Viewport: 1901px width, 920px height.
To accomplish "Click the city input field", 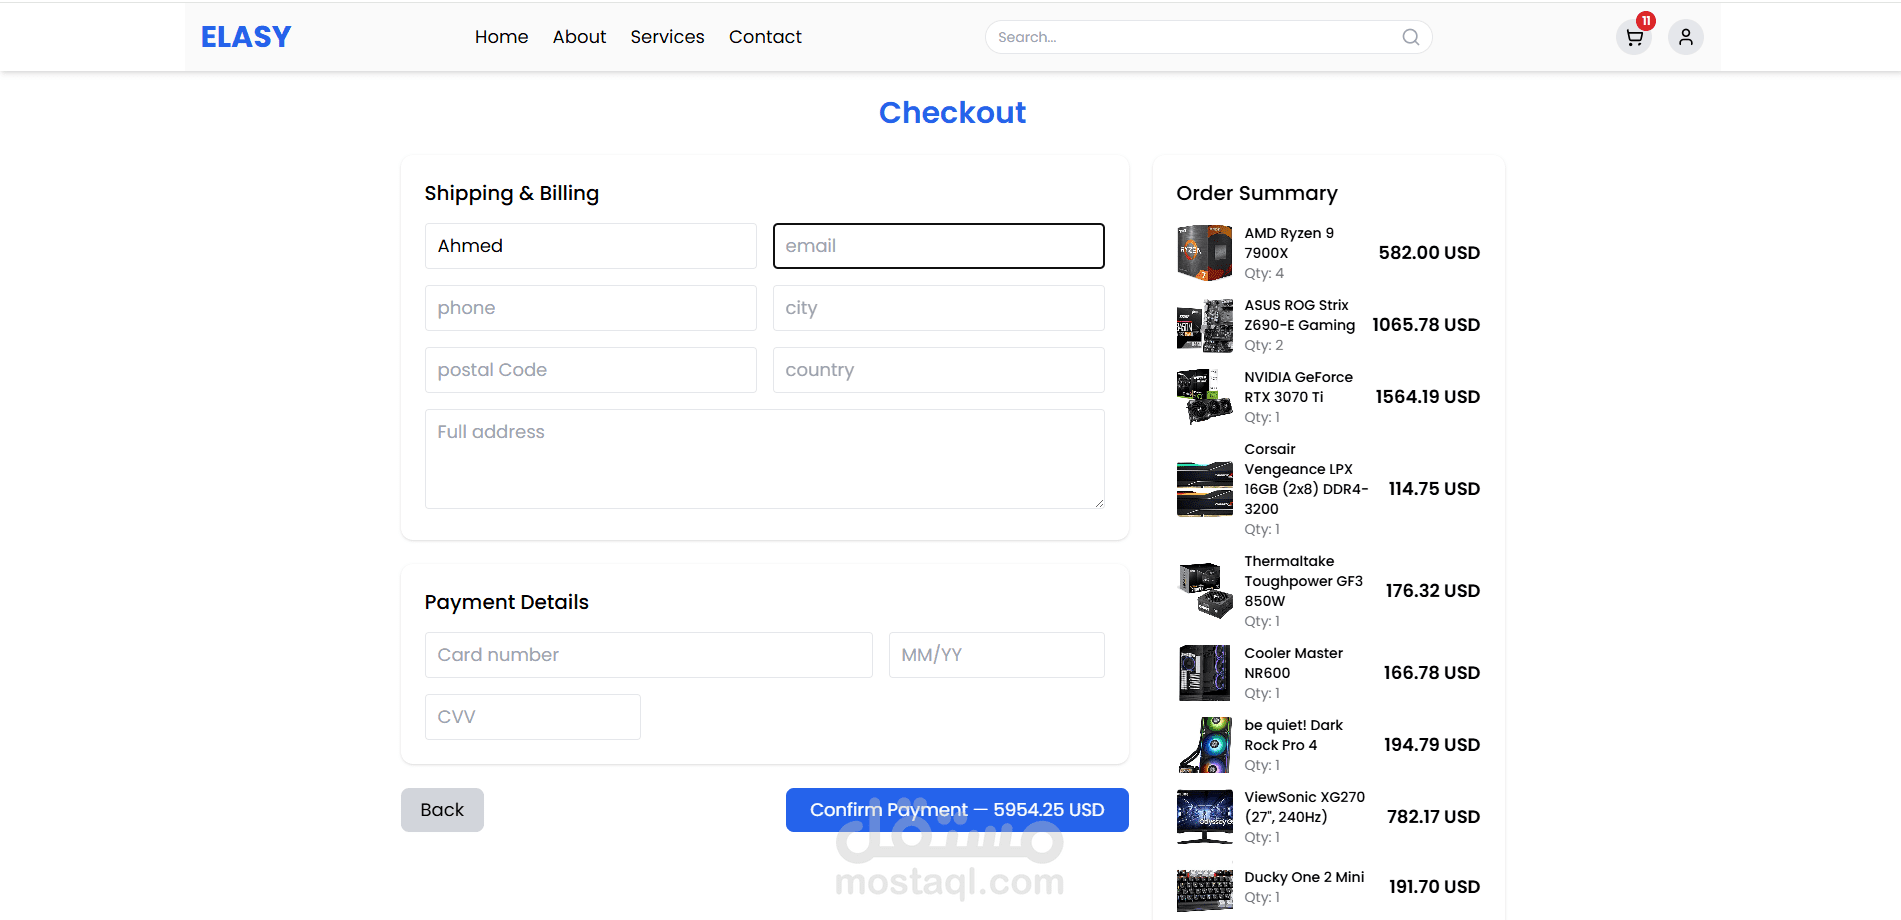I will (939, 308).
